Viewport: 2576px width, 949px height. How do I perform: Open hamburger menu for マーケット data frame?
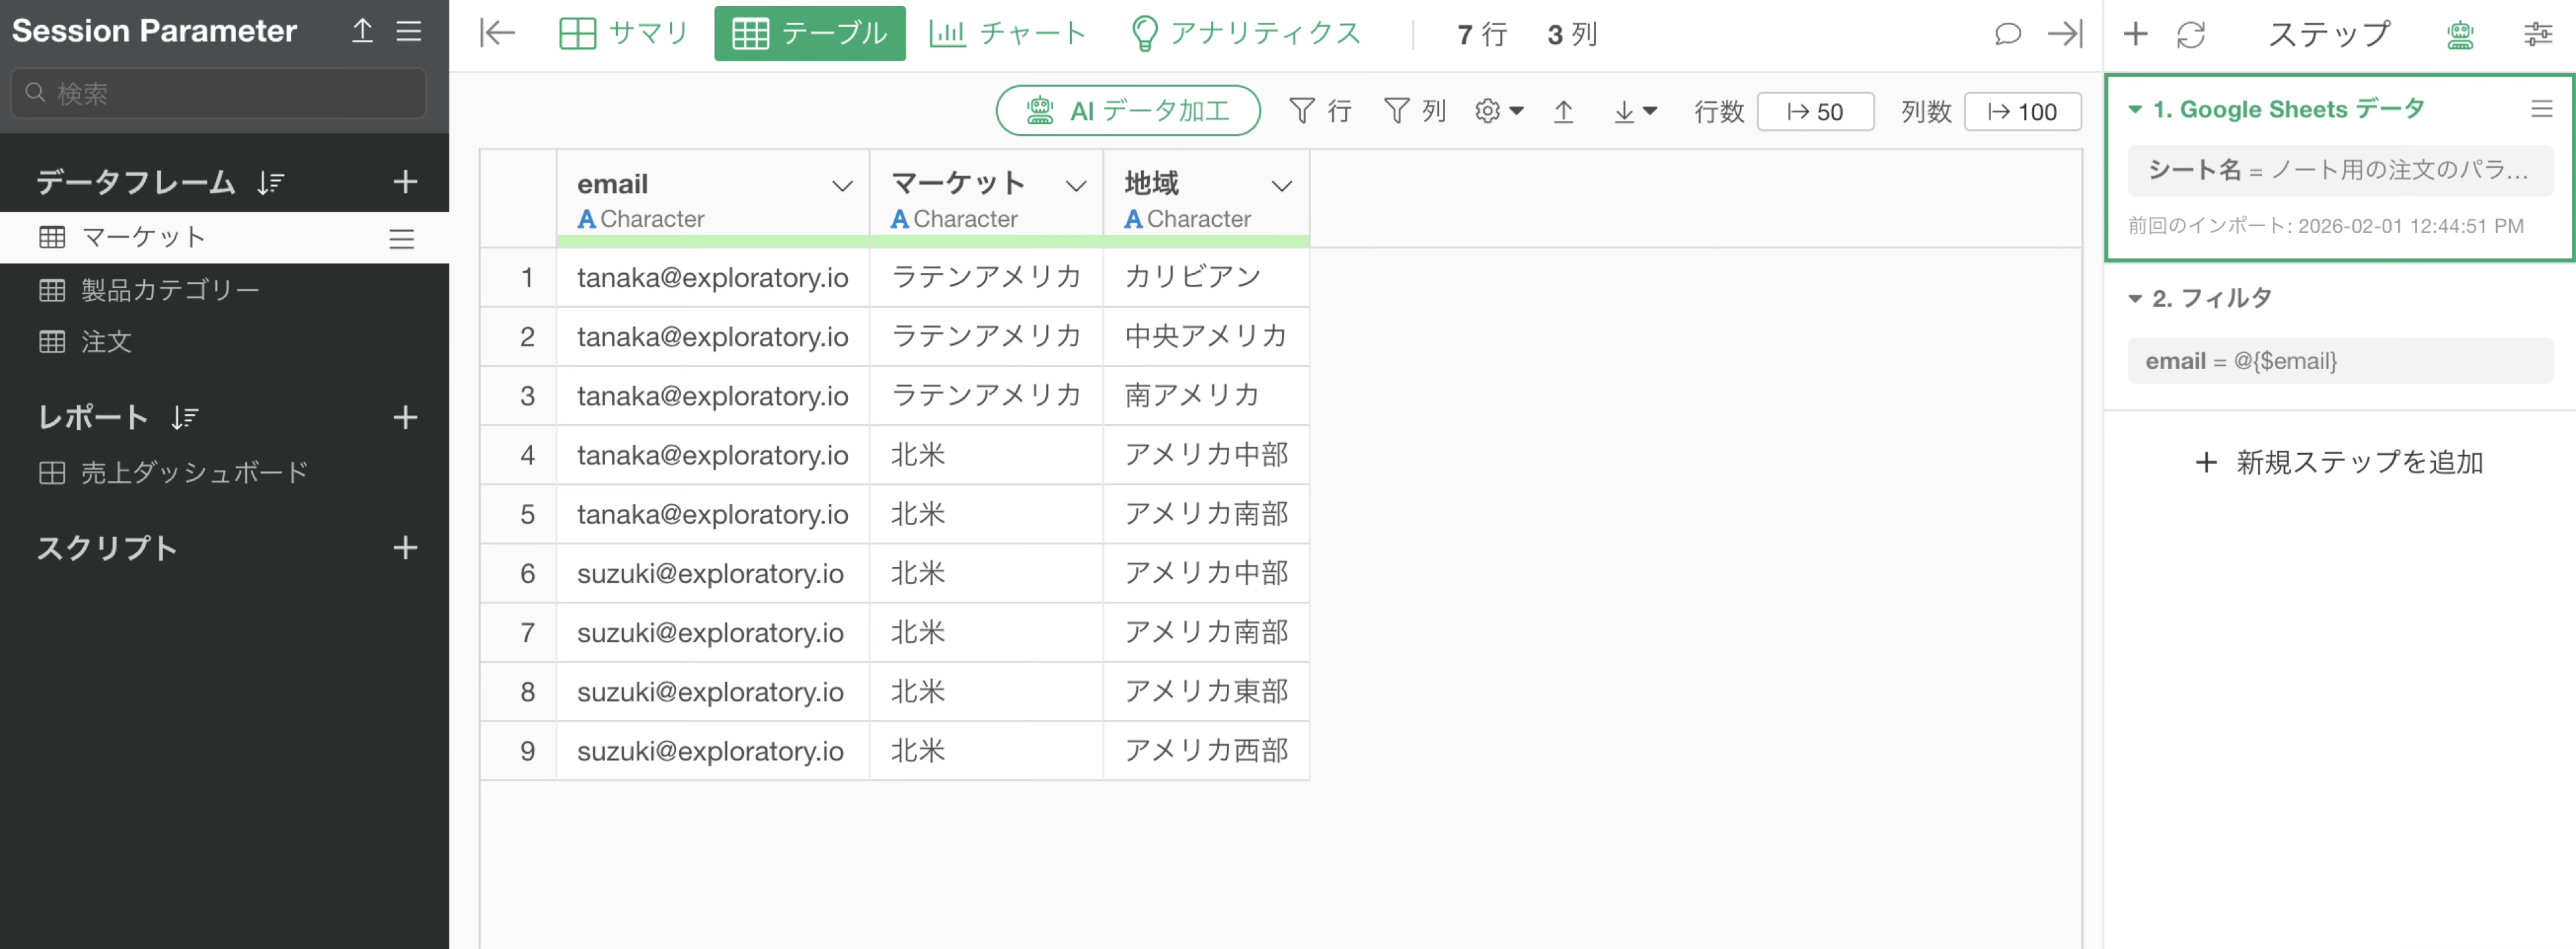click(401, 238)
